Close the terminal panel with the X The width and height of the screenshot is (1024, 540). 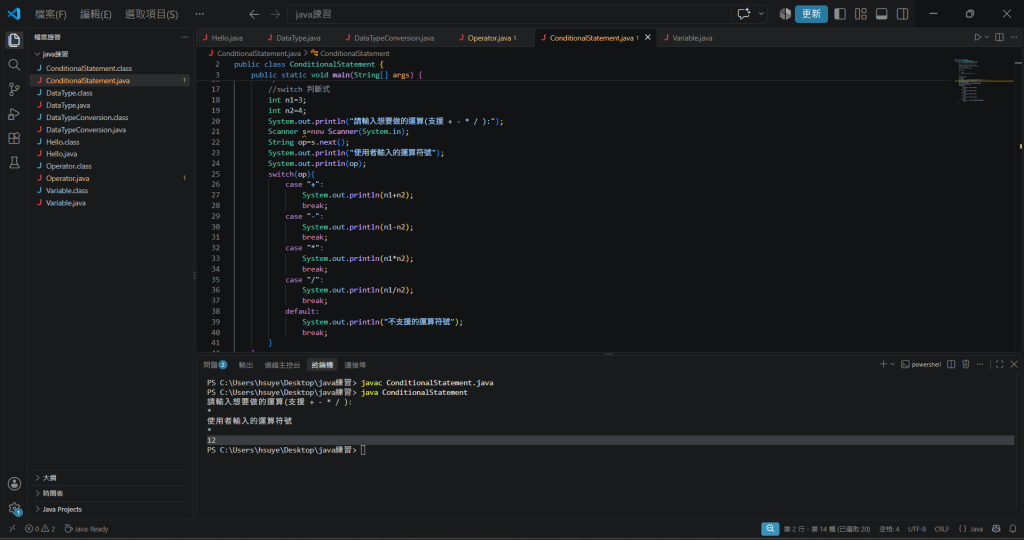coord(1014,364)
